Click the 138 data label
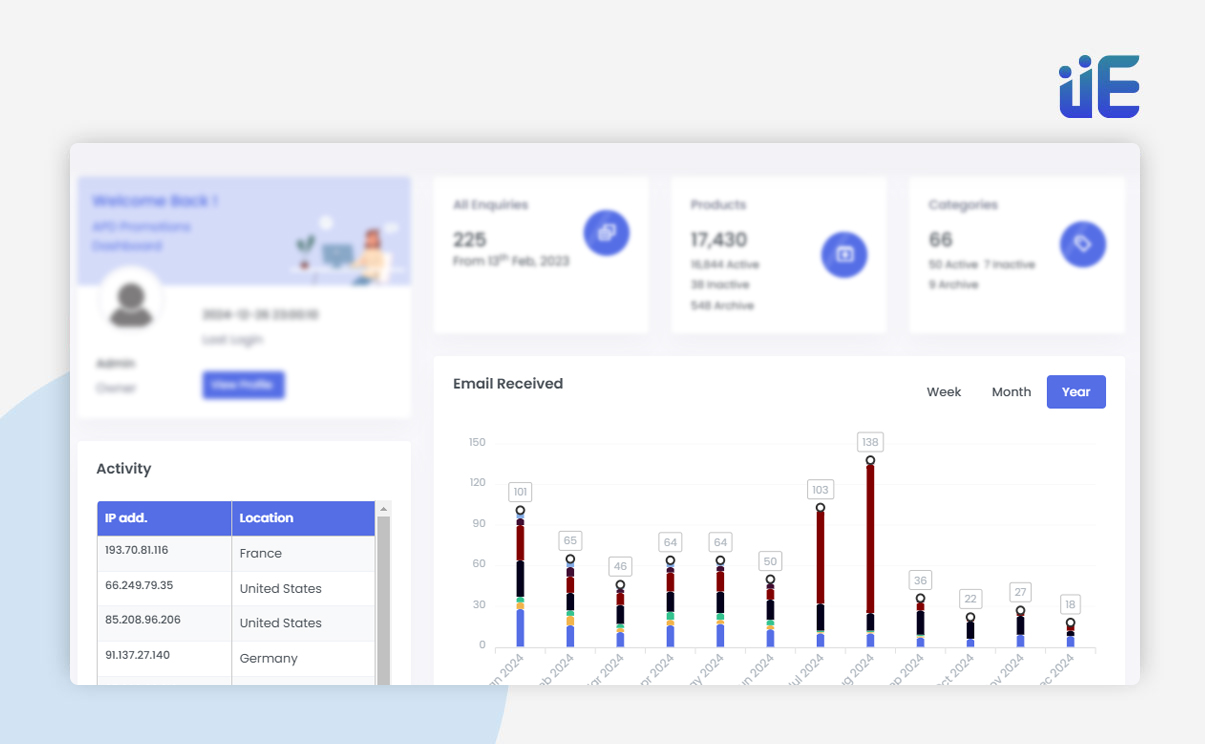The image size is (1205, 744). point(870,442)
